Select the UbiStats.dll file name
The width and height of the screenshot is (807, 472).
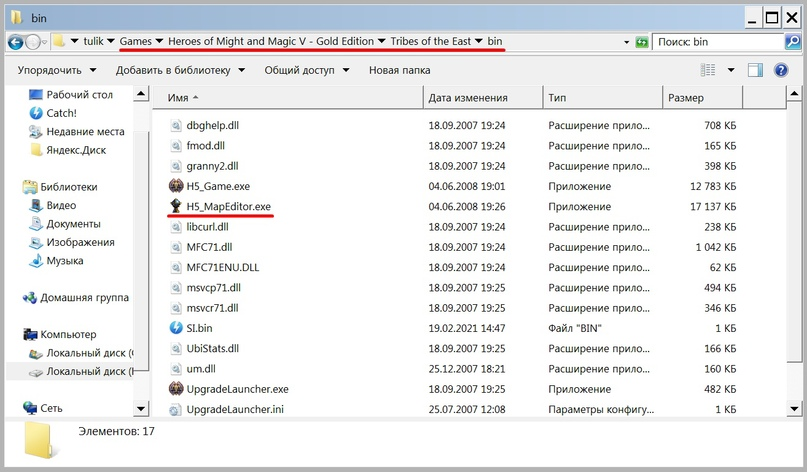pos(213,348)
